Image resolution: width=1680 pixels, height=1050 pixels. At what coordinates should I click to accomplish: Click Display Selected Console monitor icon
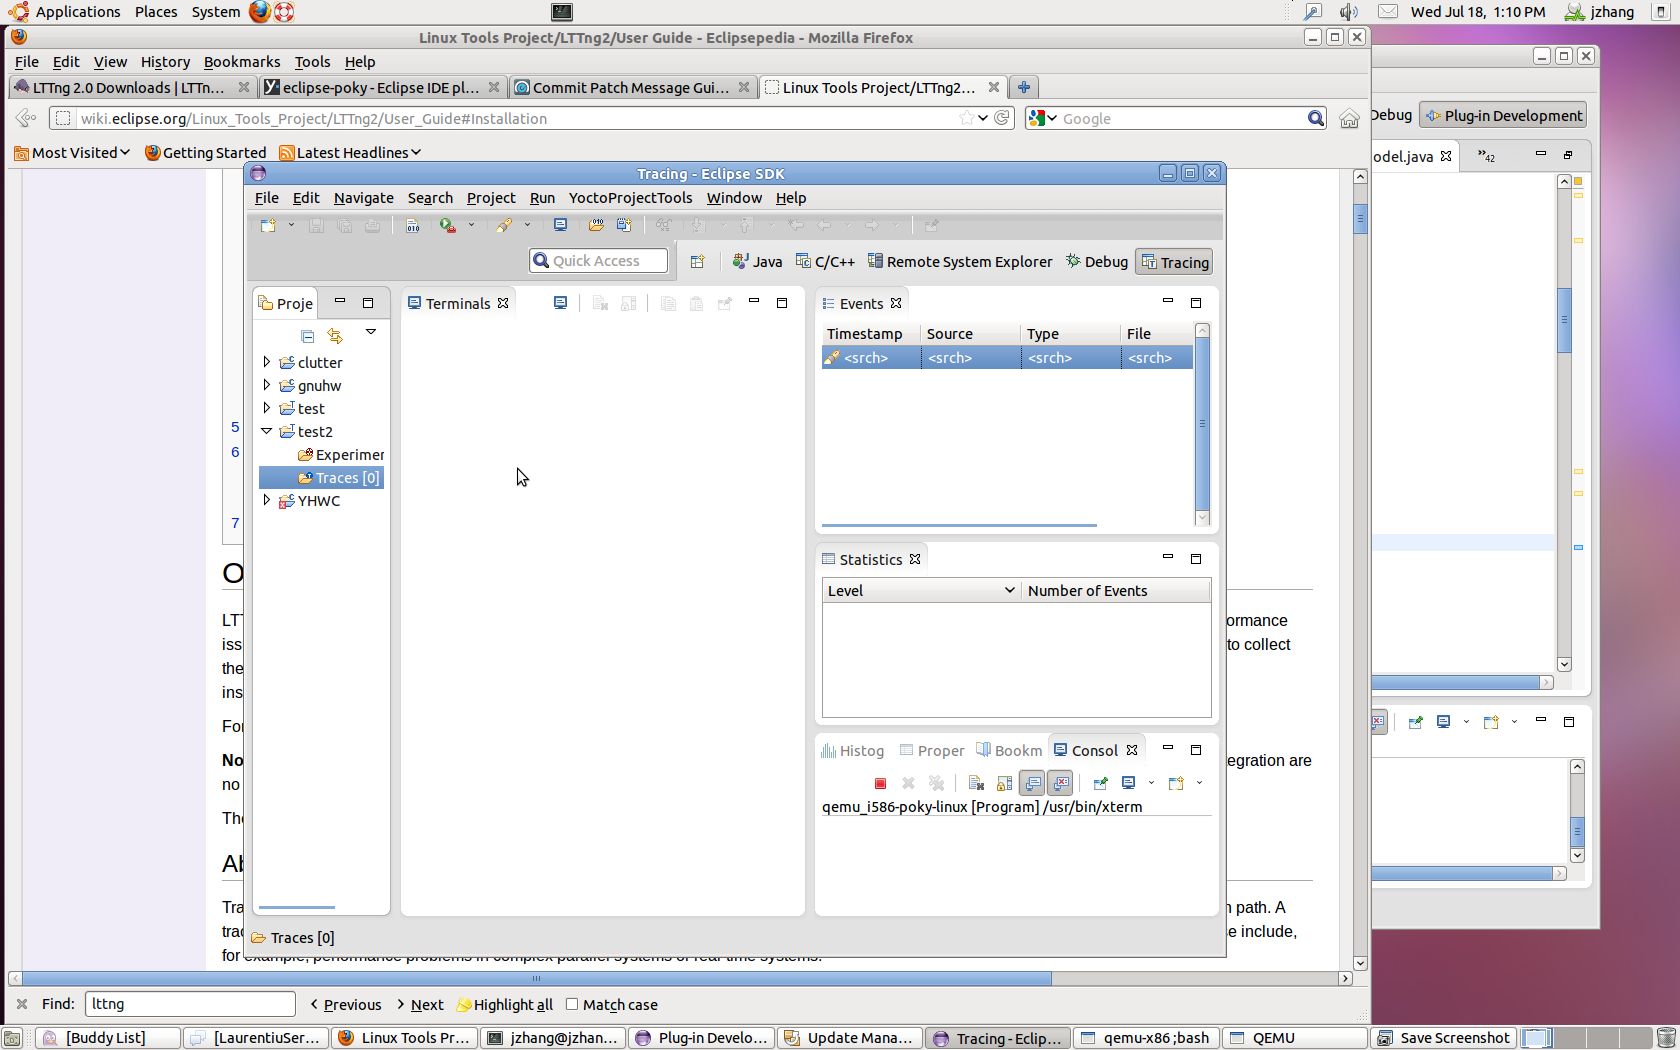[x=1128, y=783]
